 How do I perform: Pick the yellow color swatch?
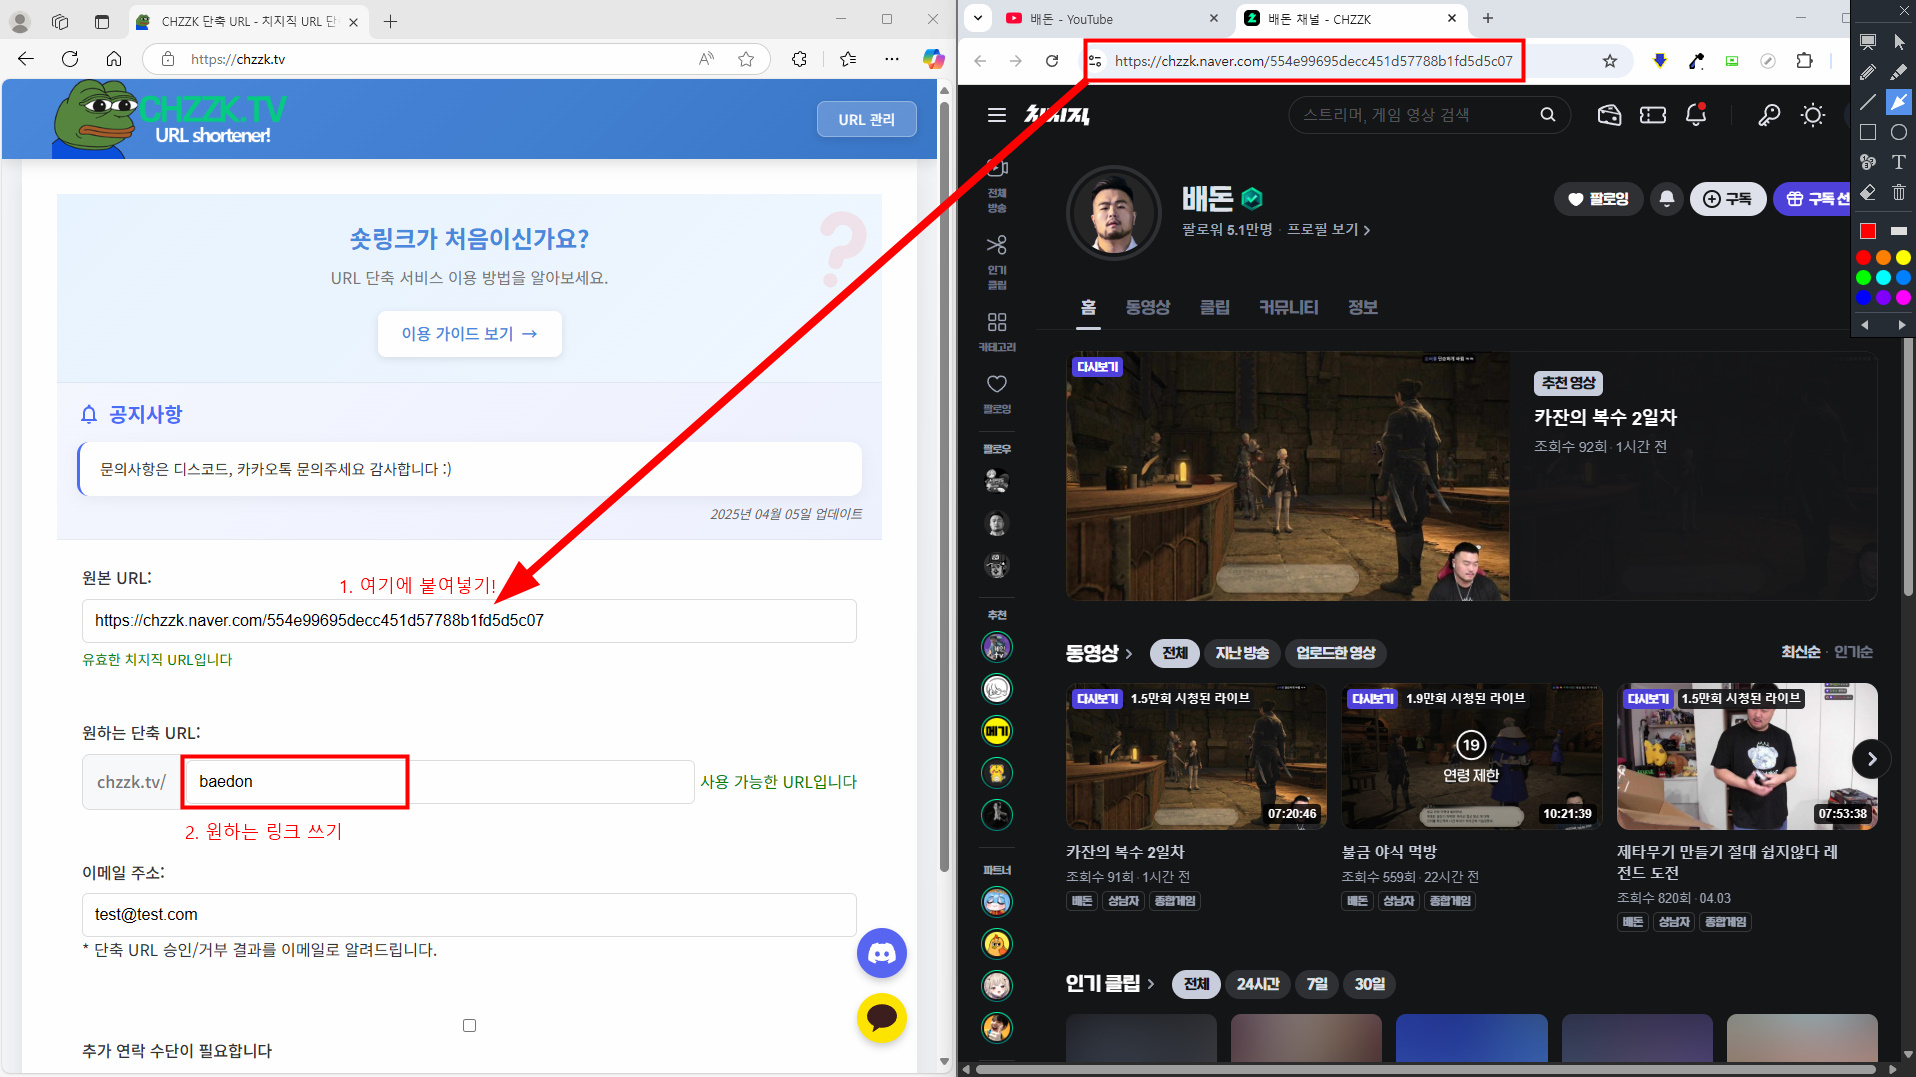pyautogui.click(x=1903, y=258)
